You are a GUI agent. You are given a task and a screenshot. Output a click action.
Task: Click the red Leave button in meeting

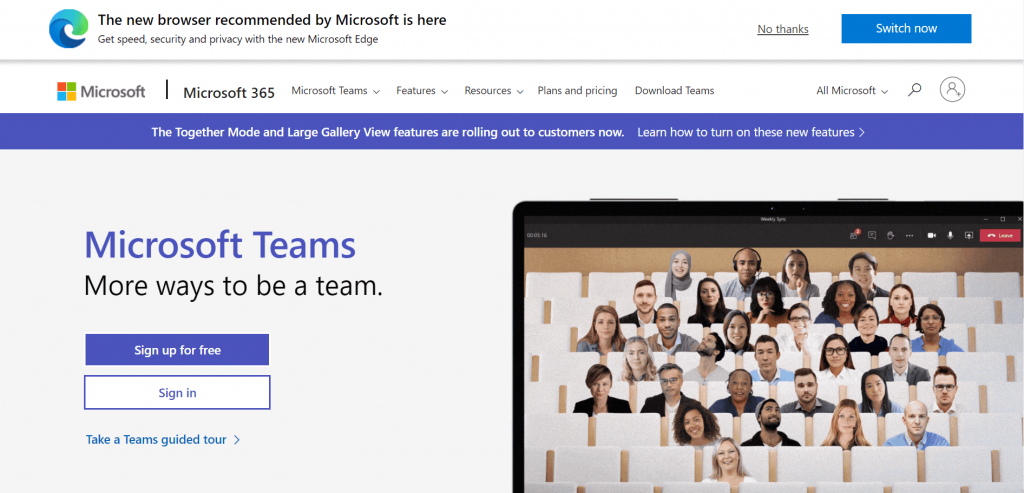click(999, 235)
